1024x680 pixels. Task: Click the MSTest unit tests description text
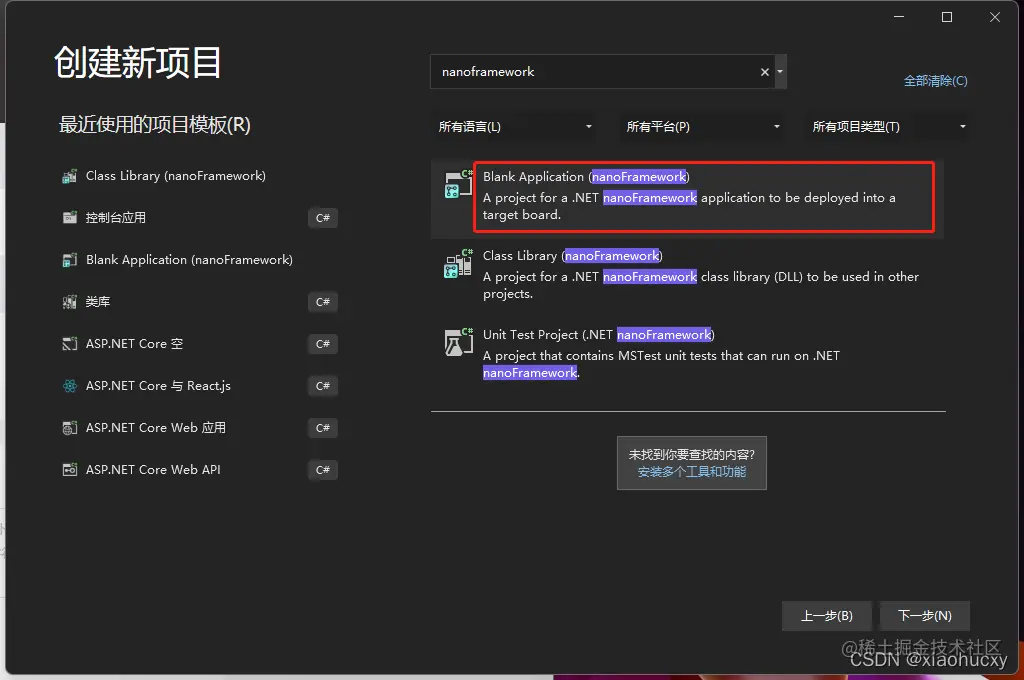point(661,364)
